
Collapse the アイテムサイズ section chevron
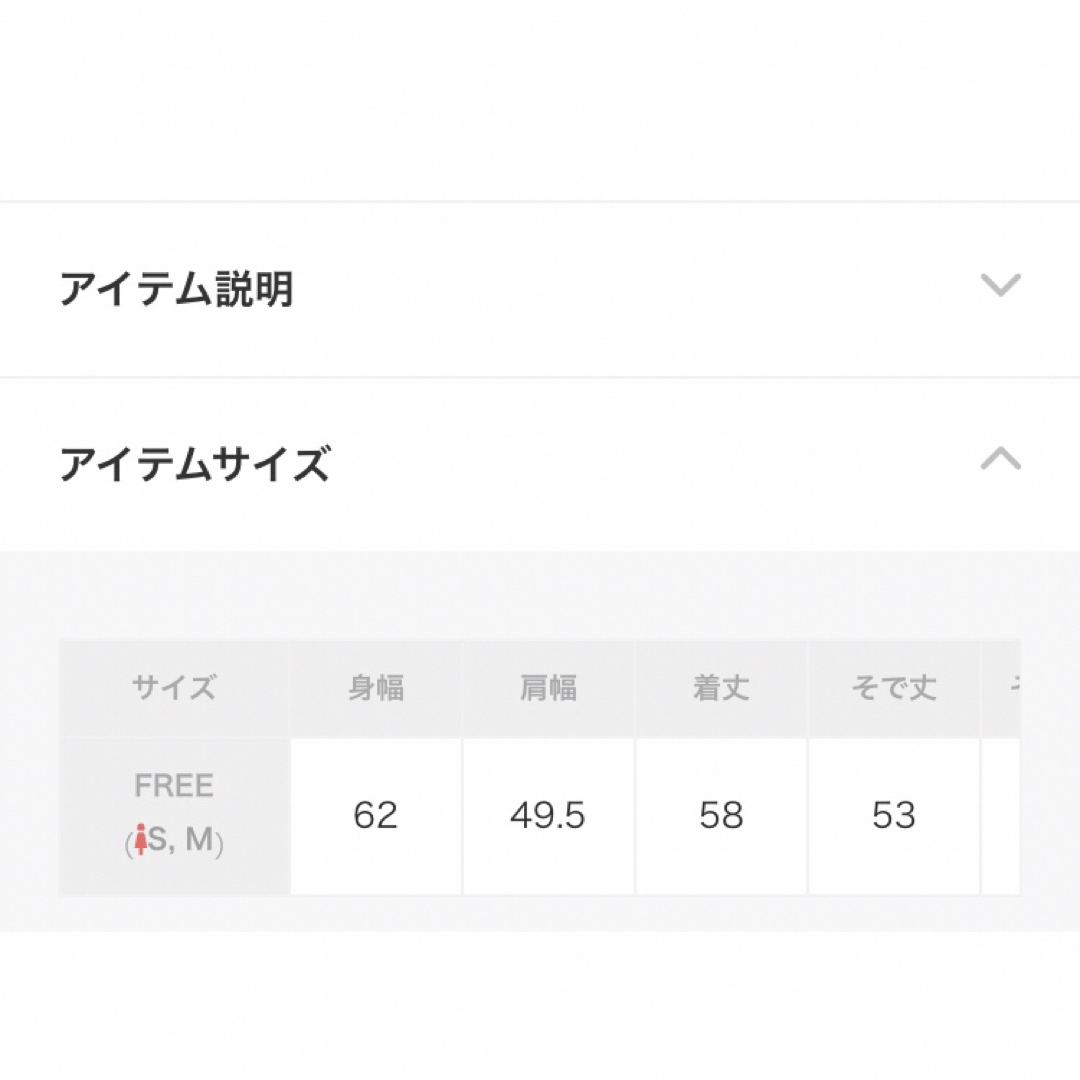(x=1000, y=458)
